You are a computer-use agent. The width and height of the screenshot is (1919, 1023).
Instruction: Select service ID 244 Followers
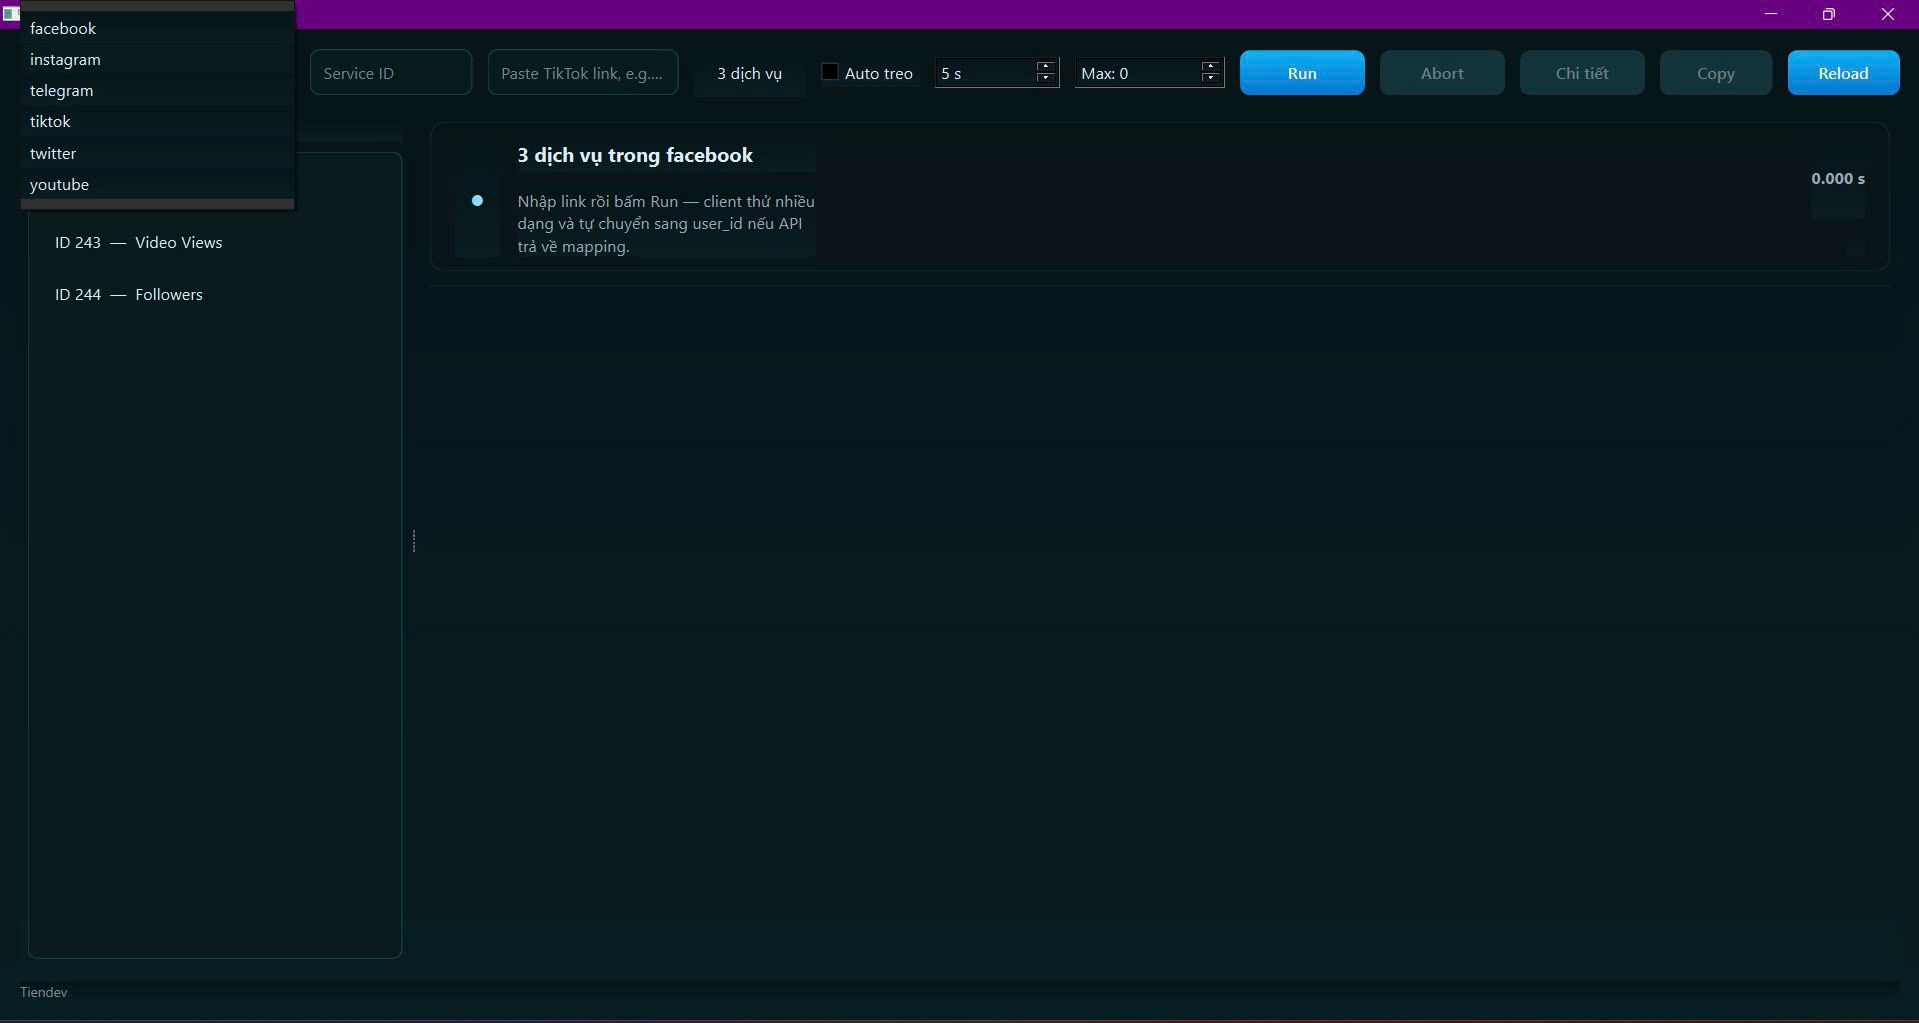pyautogui.click(x=129, y=295)
